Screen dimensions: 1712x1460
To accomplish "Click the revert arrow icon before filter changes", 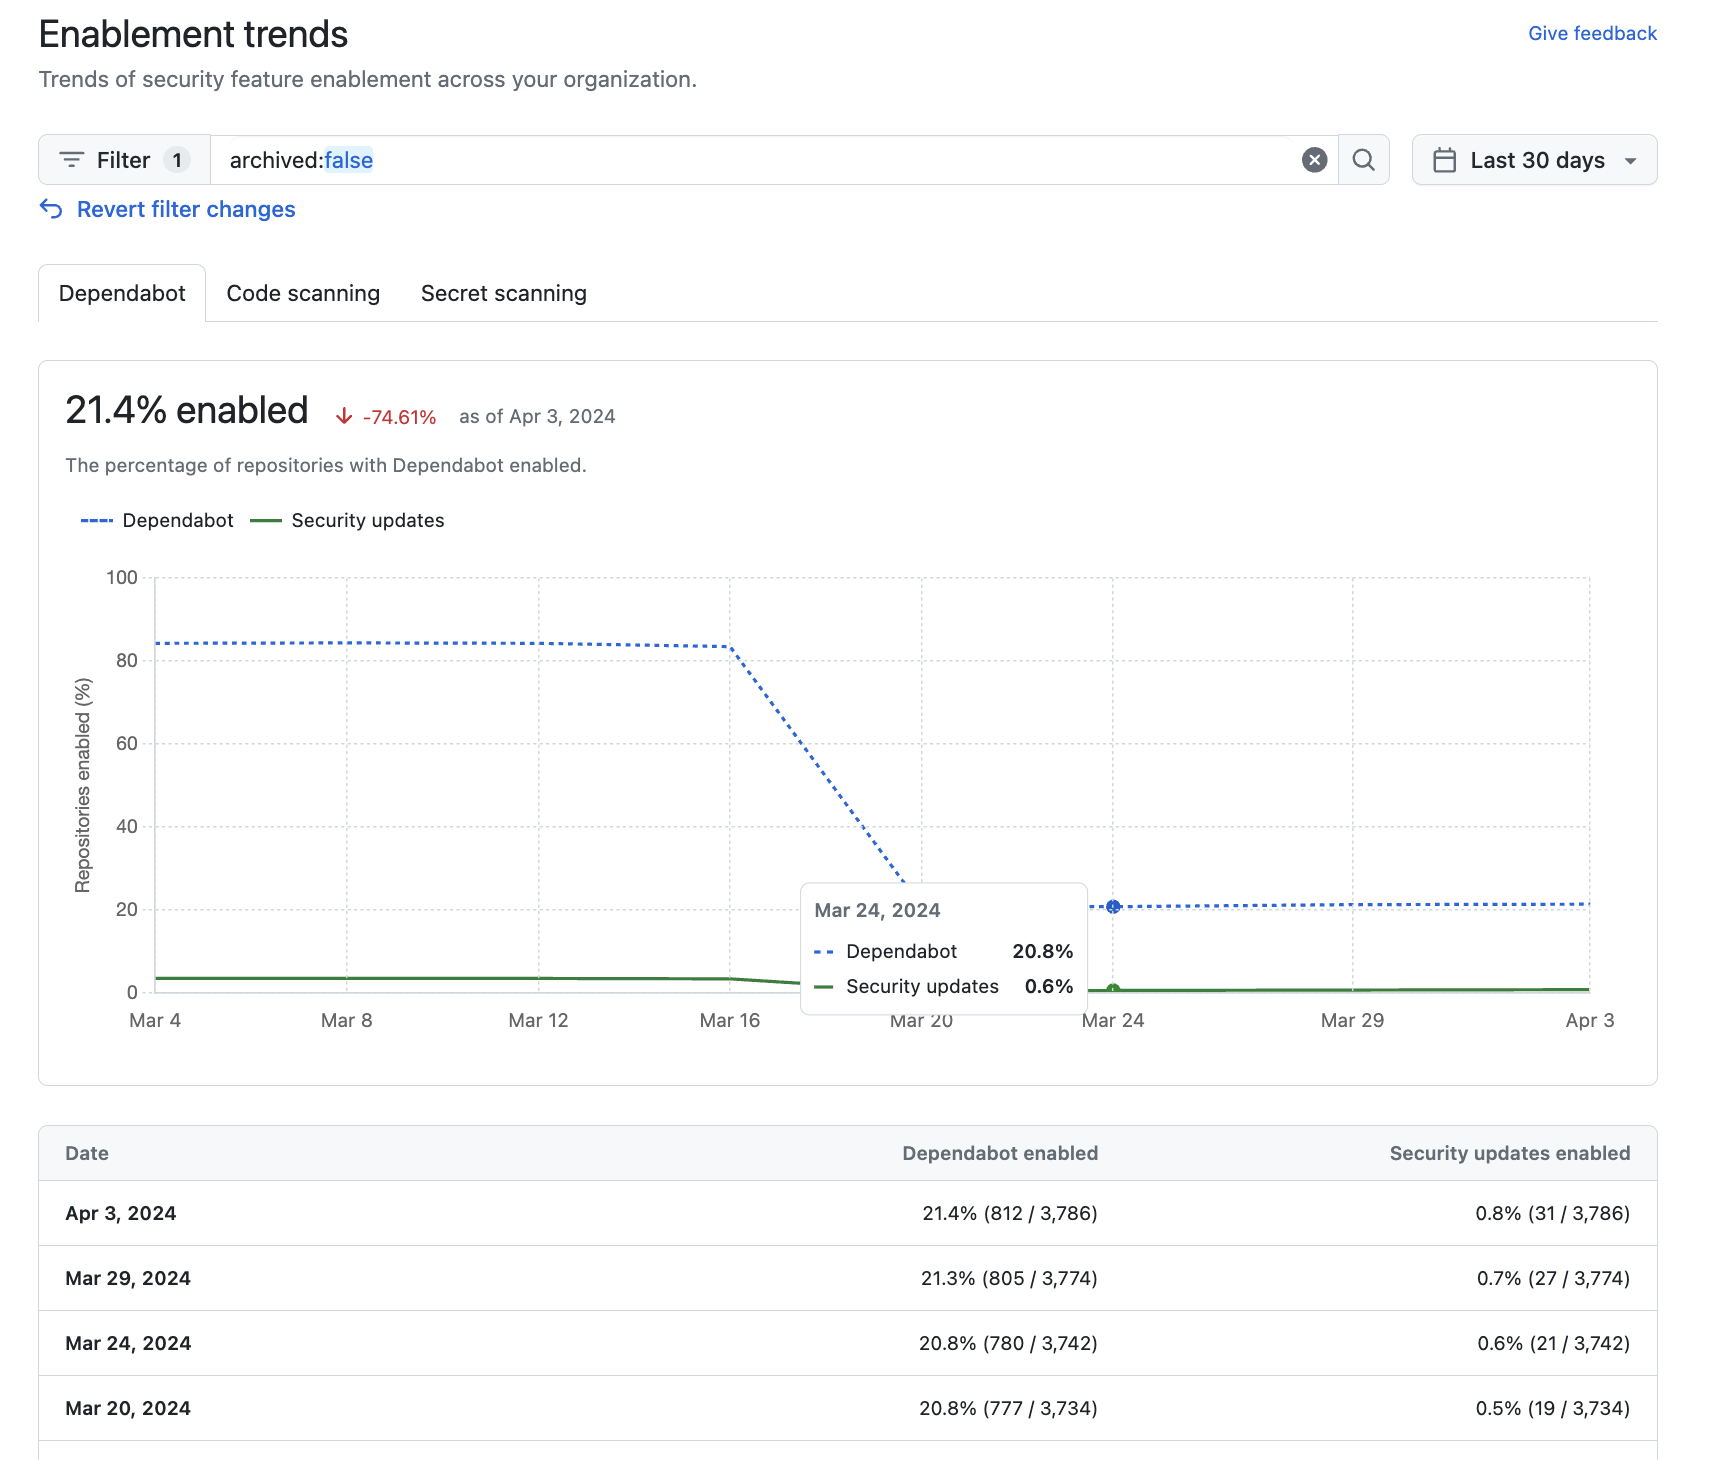I will click(x=52, y=208).
